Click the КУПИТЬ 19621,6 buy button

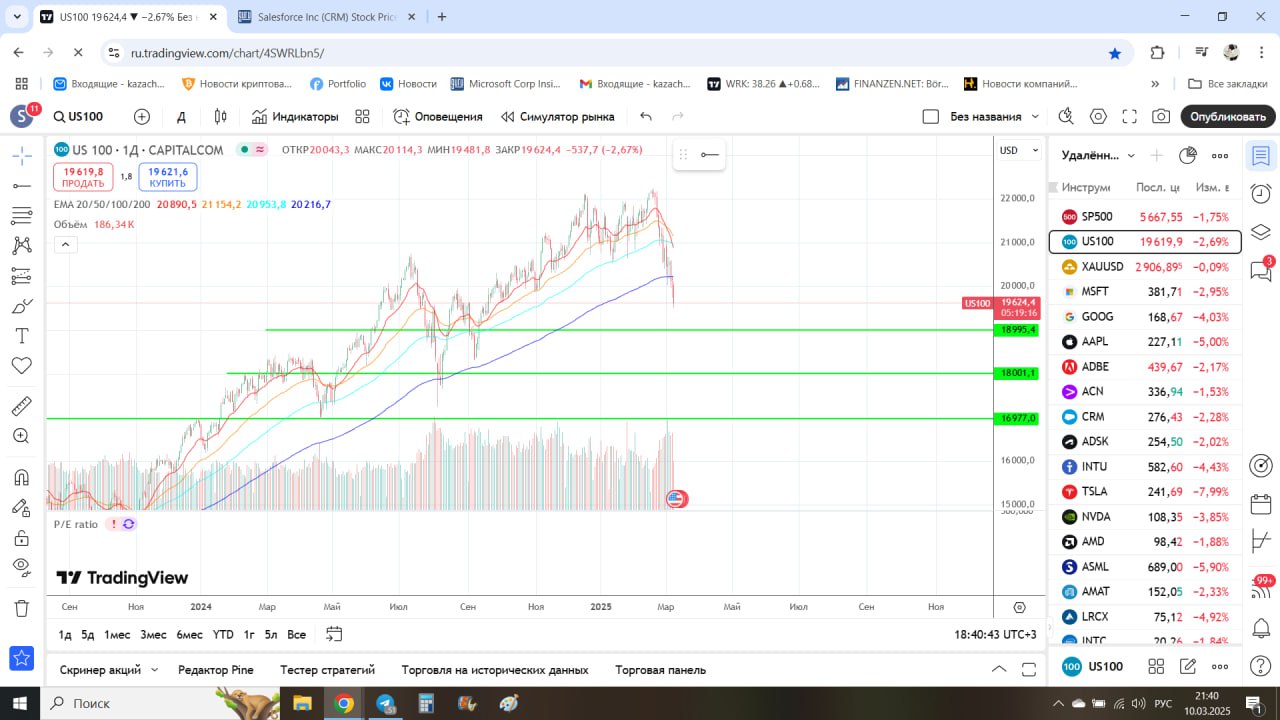pos(168,177)
